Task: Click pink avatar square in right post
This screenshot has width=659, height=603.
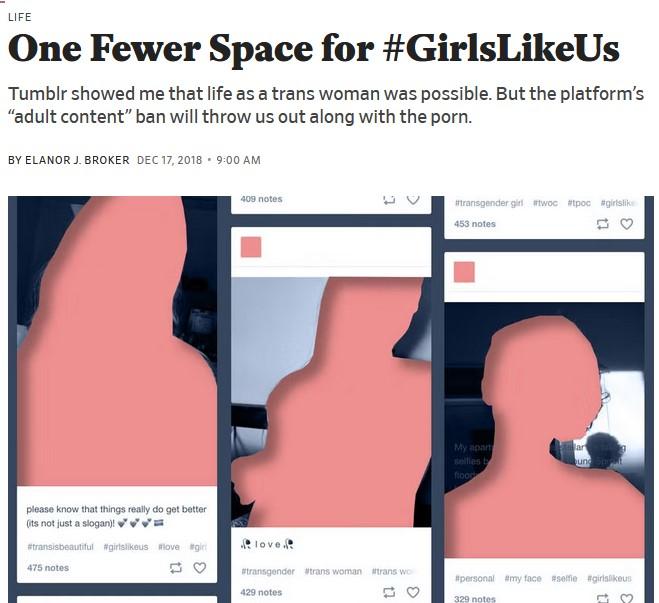Action: point(464,272)
